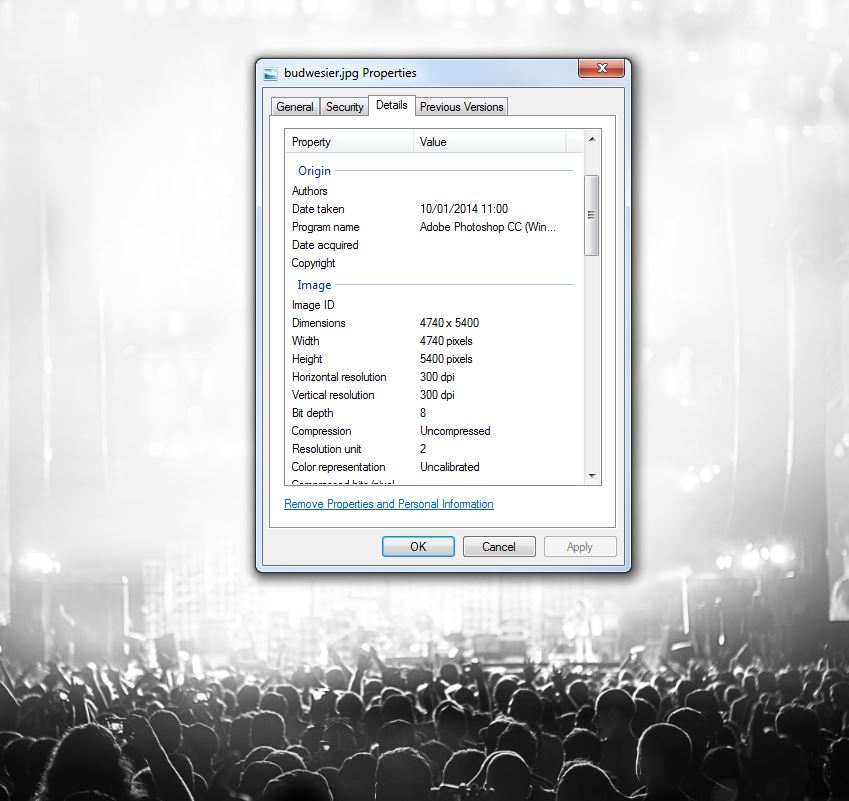Select the Authors property row

pos(310,191)
